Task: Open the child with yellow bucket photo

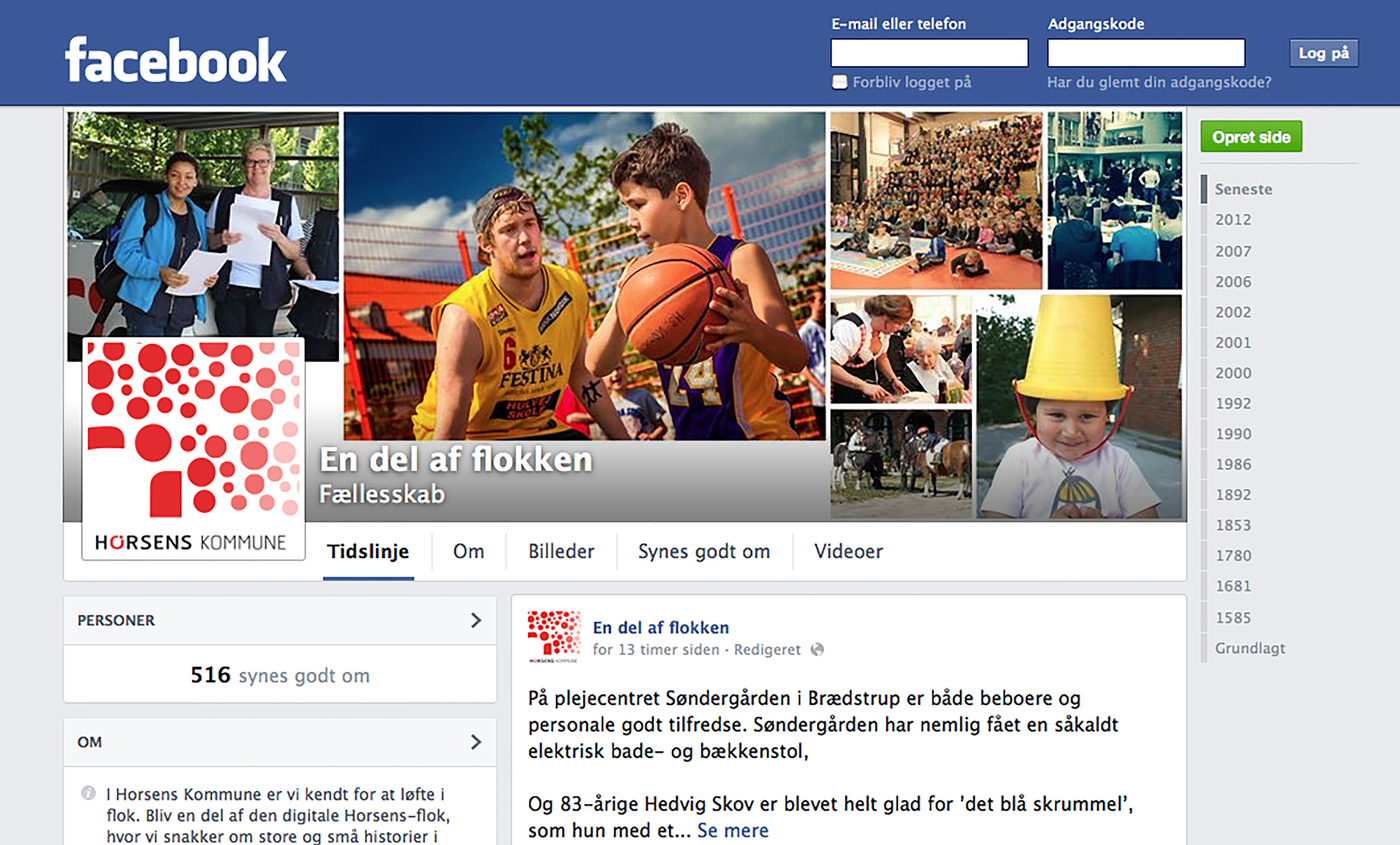Action: pos(1079,406)
